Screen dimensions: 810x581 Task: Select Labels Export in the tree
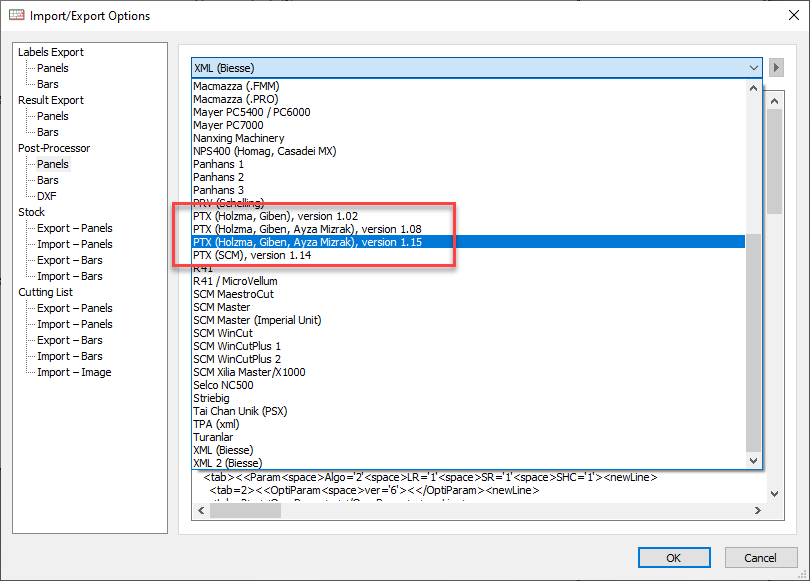click(x=51, y=52)
